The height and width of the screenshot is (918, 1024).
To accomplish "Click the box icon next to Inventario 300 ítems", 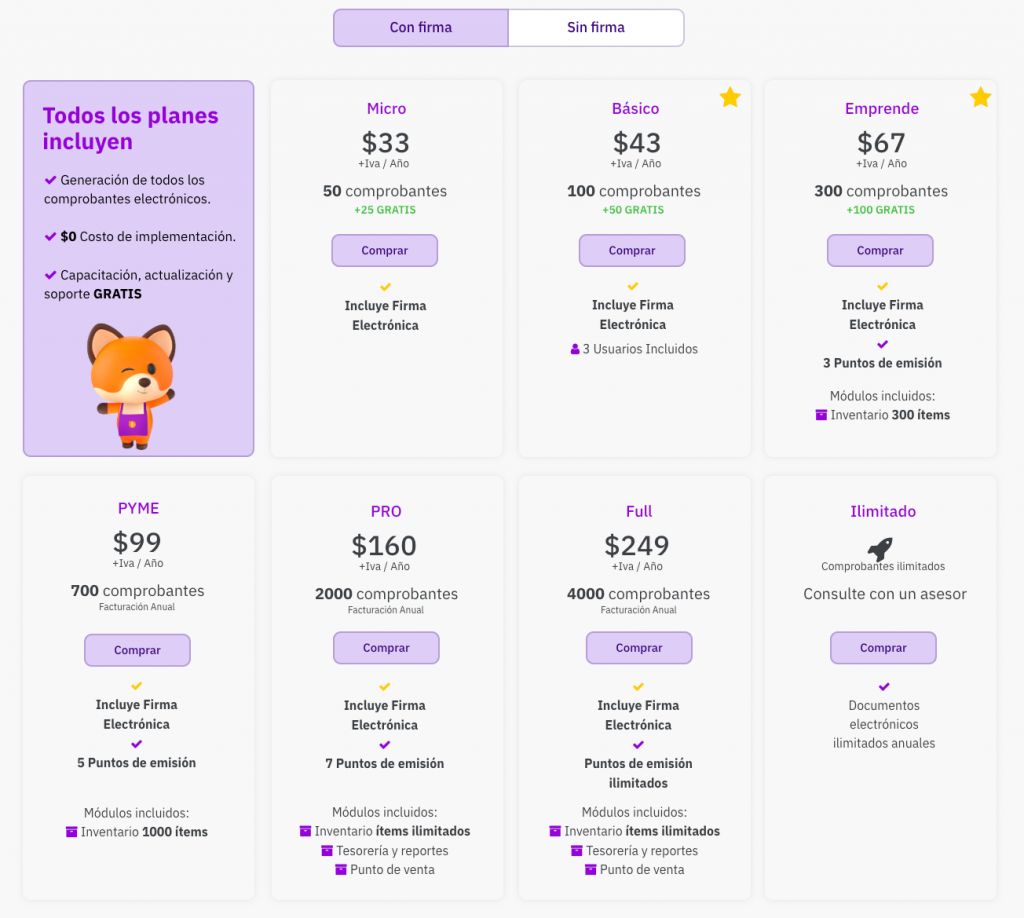I will coord(821,415).
